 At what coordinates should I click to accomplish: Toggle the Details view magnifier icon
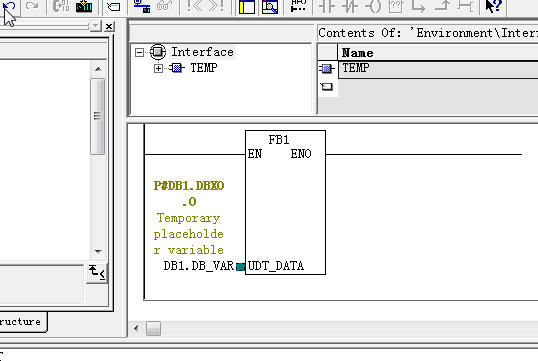270,6
